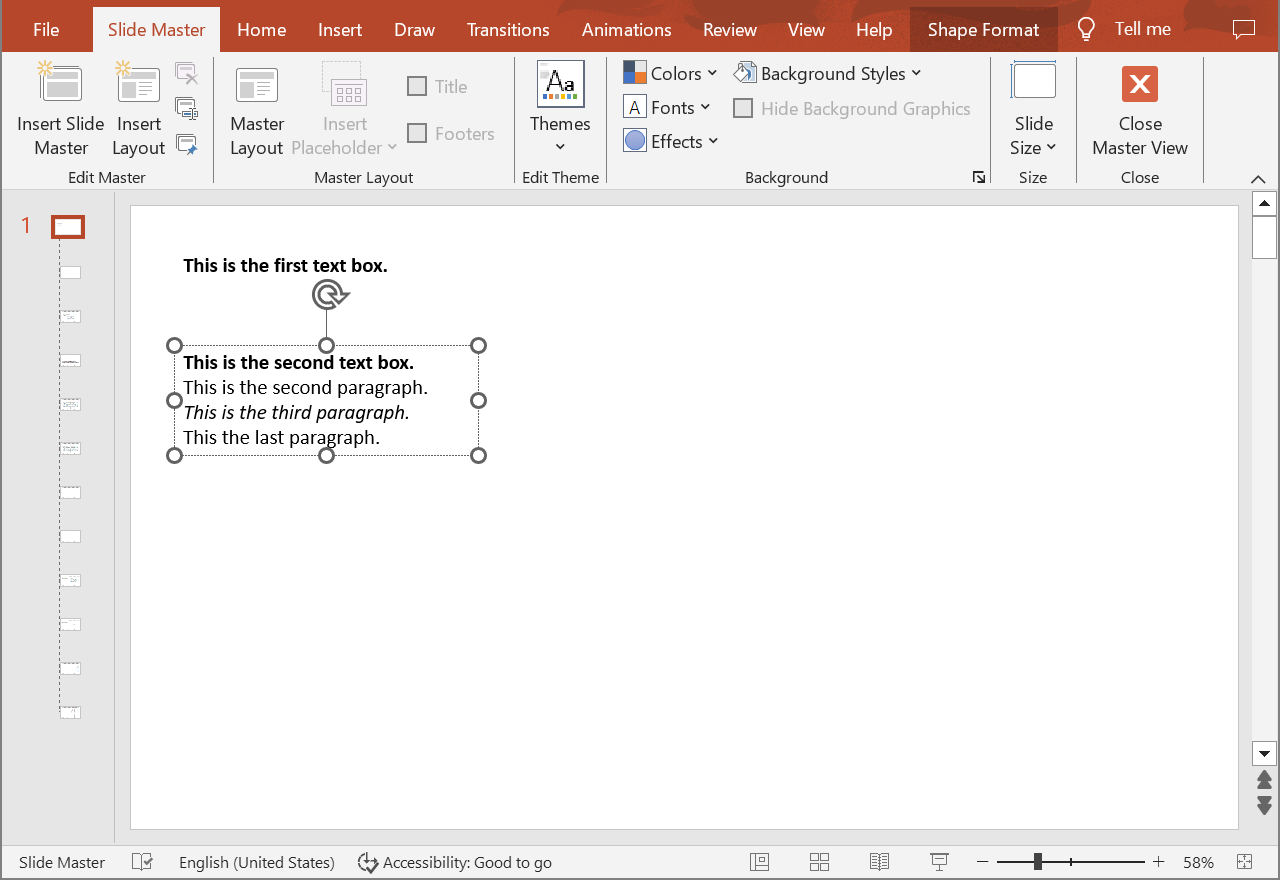This screenshot has height=880, width=1280.
Task: Toggle the Footers checkbox
Action: pyautogui.click(x=417, y=133)
